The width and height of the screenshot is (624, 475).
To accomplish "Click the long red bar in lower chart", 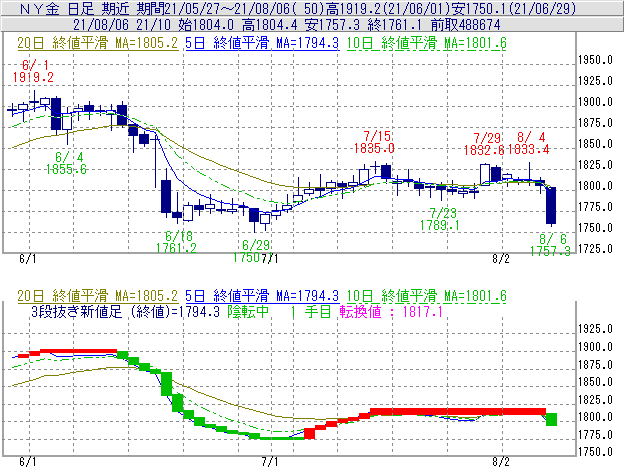I will click(458, 411).
